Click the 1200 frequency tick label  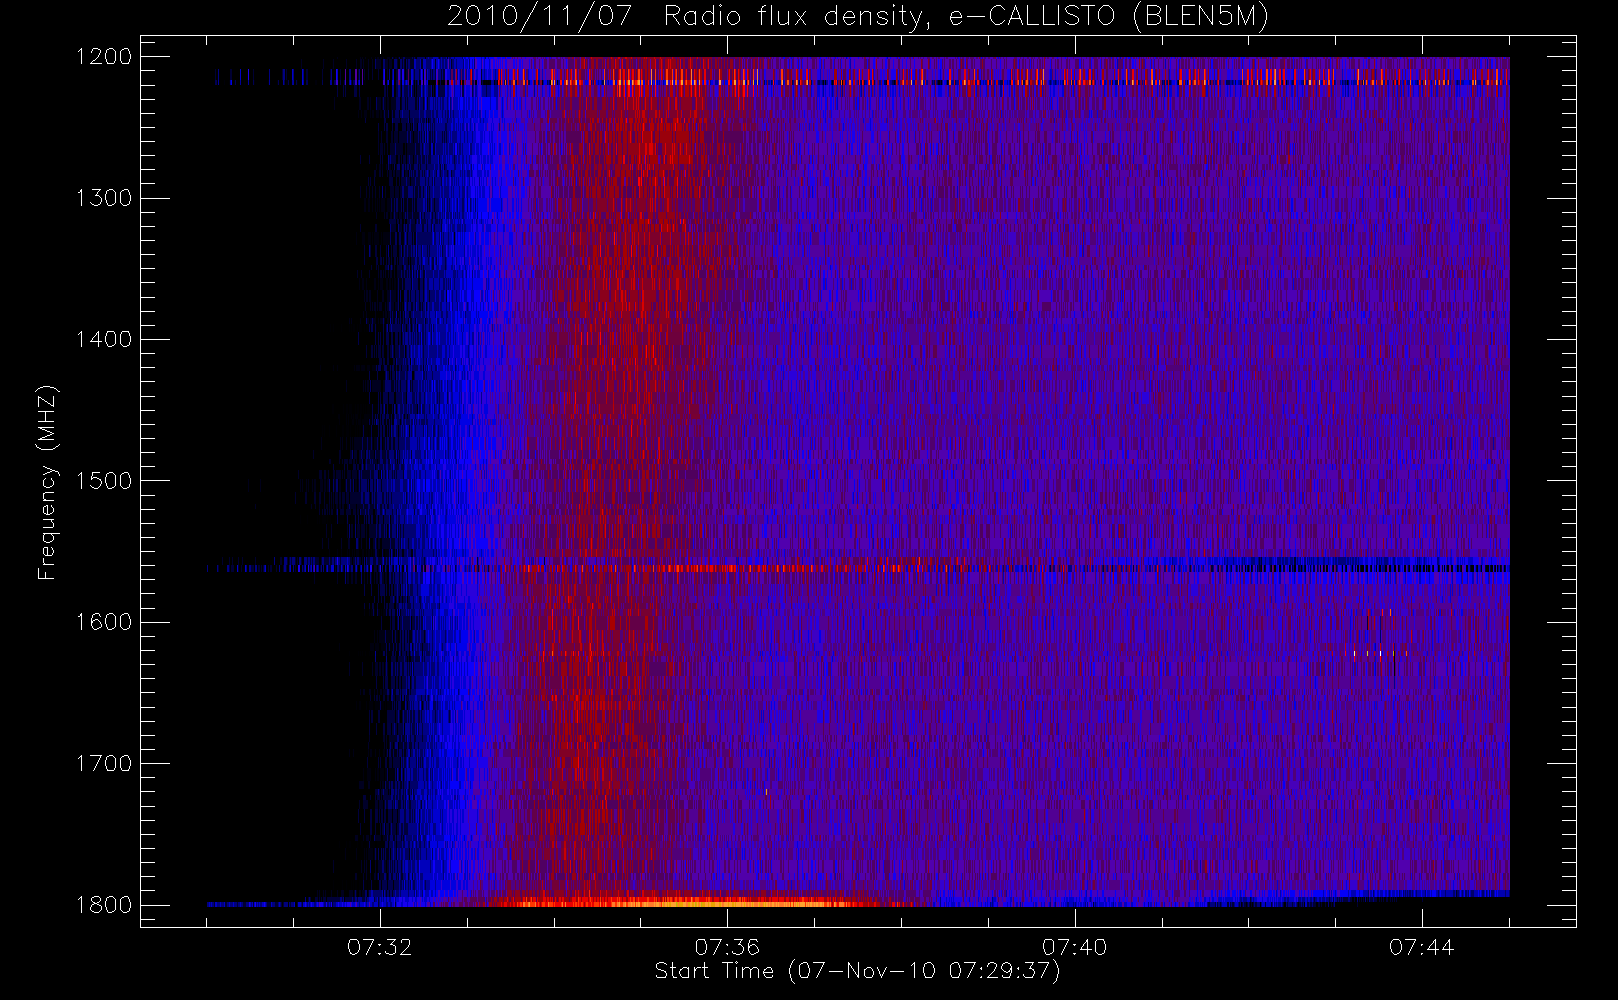104,57
